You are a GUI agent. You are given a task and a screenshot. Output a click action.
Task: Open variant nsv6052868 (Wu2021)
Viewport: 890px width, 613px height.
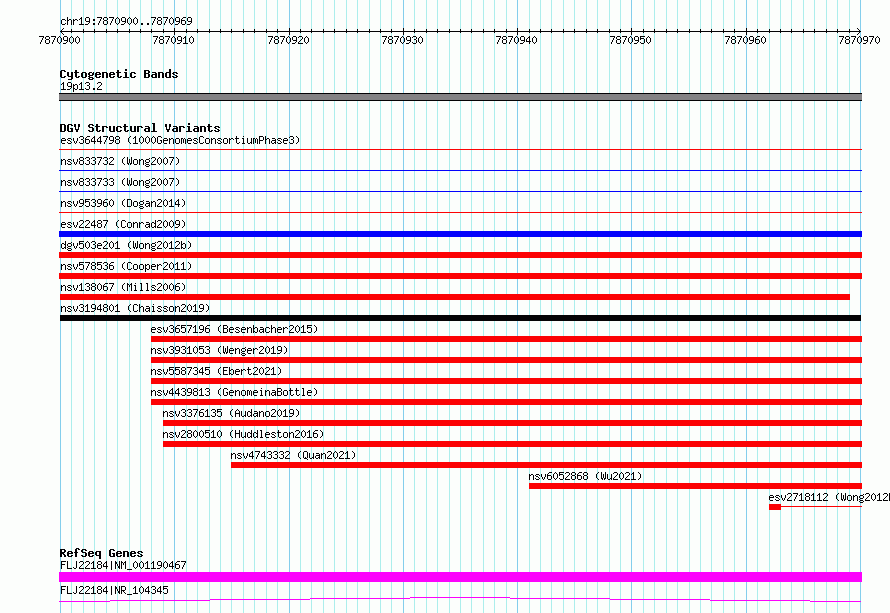585,476
